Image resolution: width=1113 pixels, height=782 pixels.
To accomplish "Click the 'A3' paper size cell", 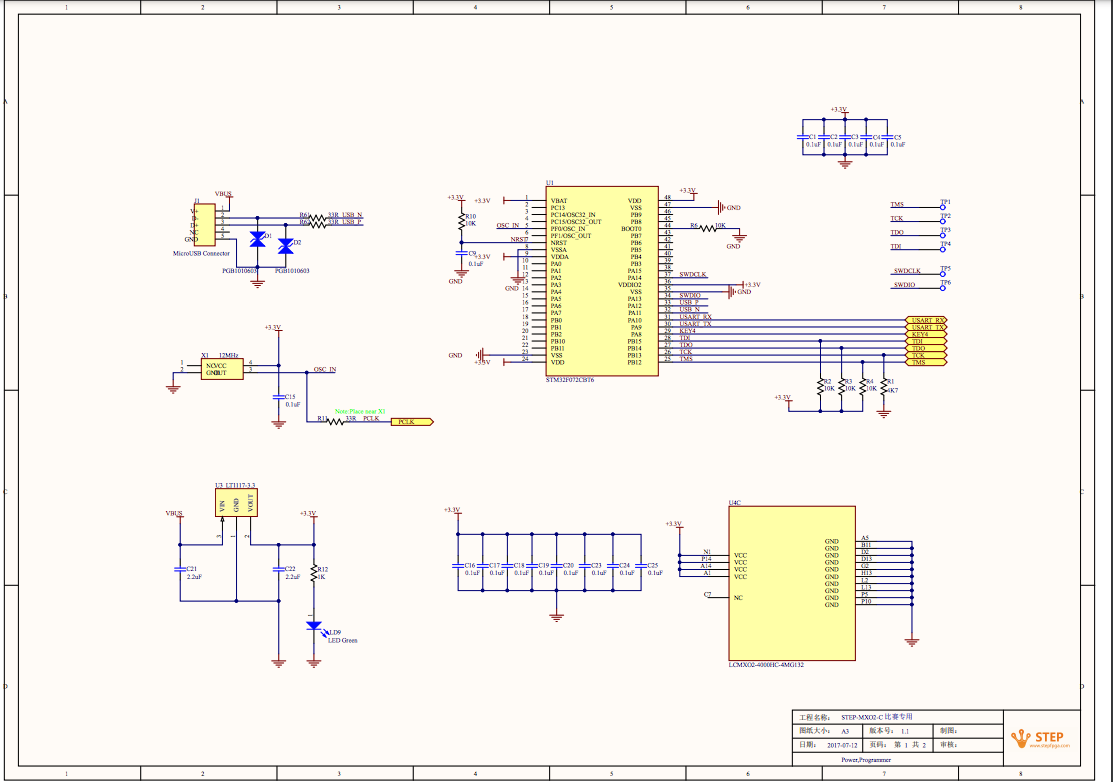I will 845,731.
